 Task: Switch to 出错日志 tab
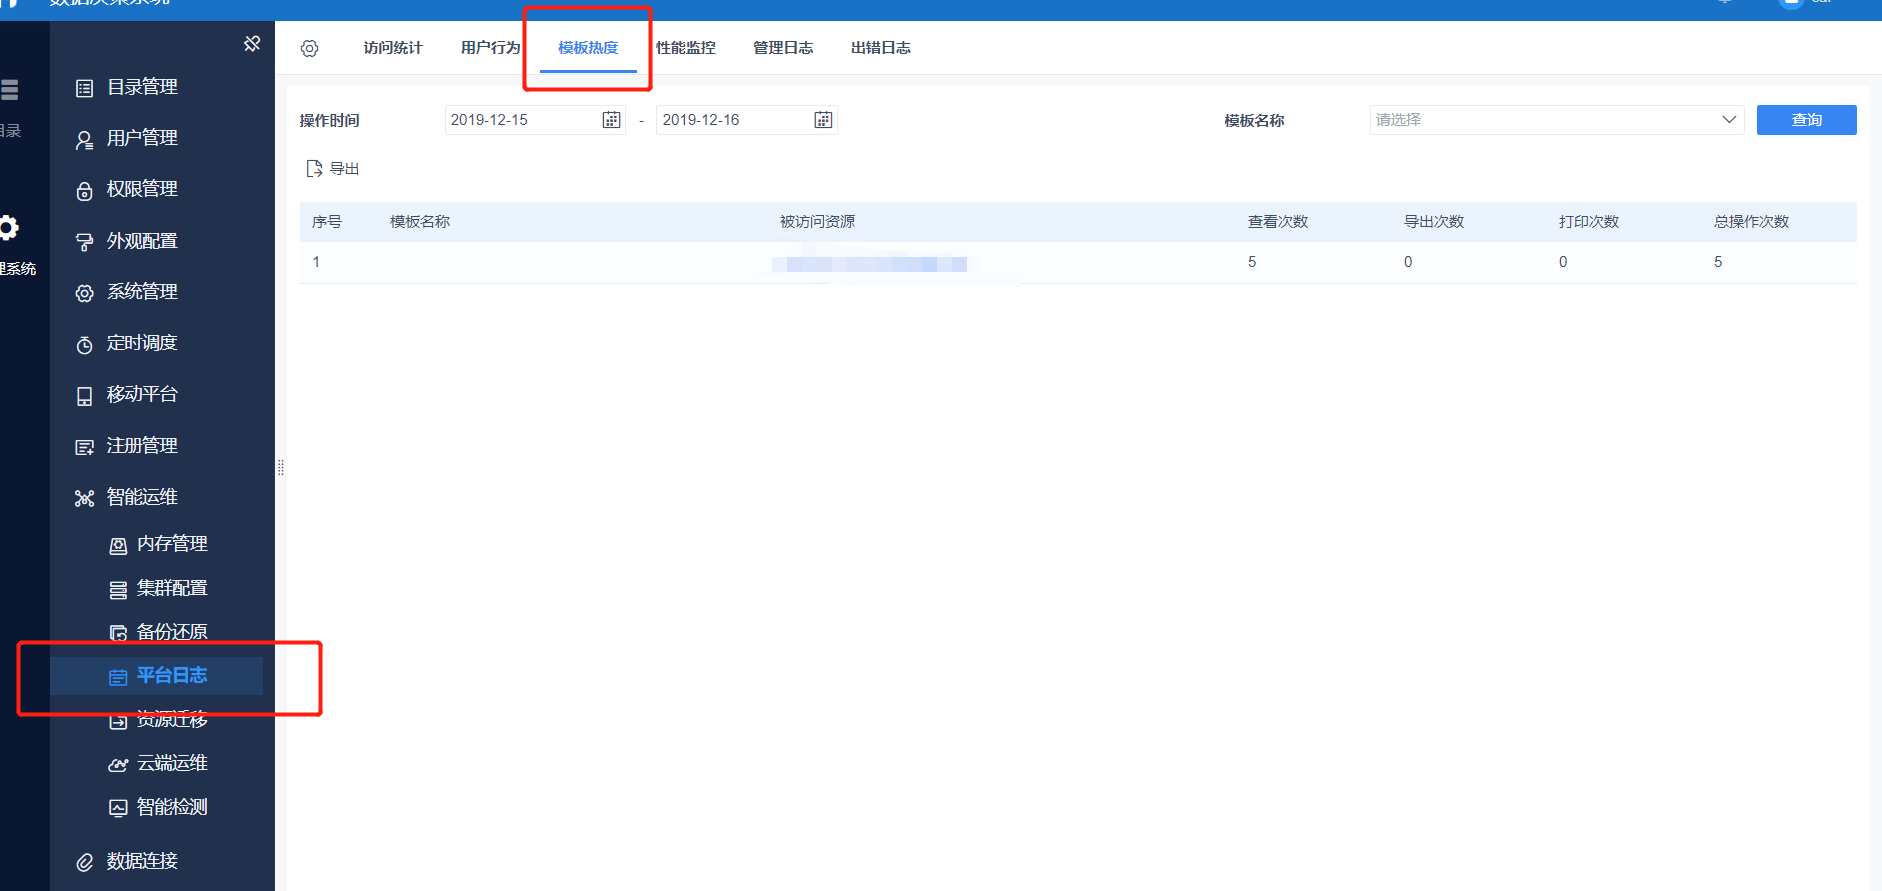[x=881, y=48]
